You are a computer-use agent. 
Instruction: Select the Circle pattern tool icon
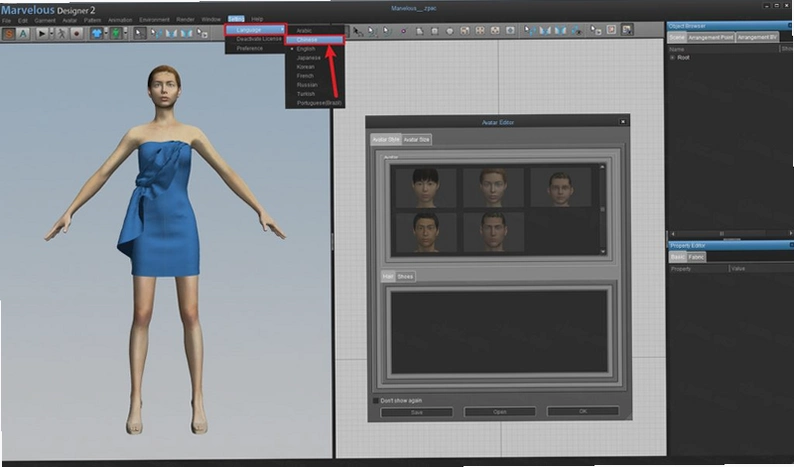[450, 31]
